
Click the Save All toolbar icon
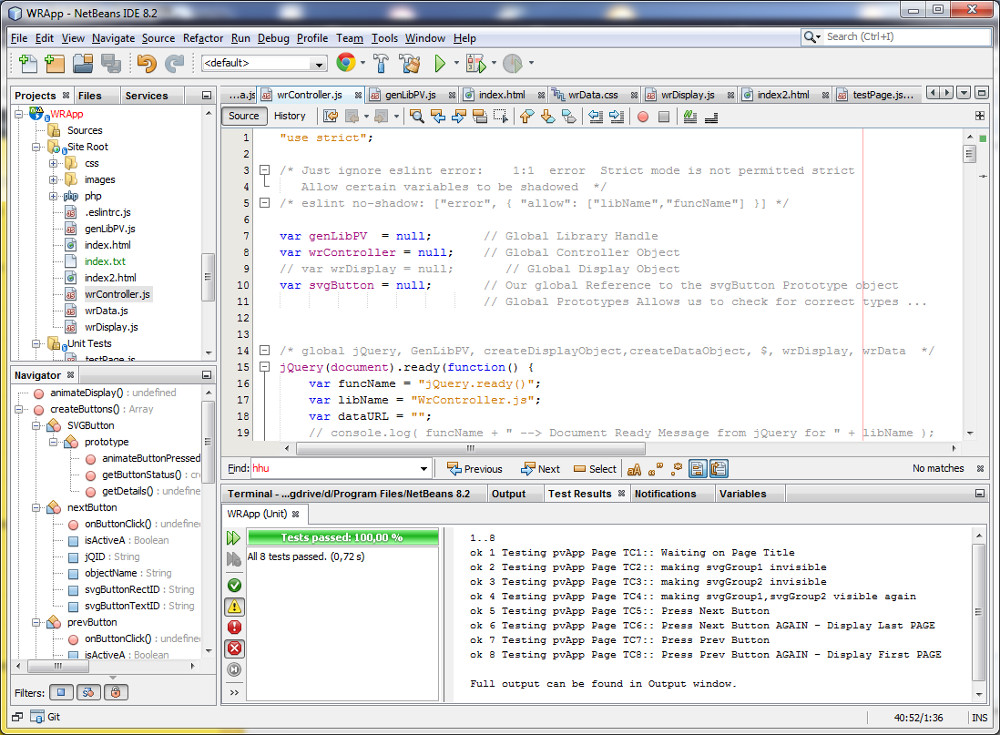111,63
